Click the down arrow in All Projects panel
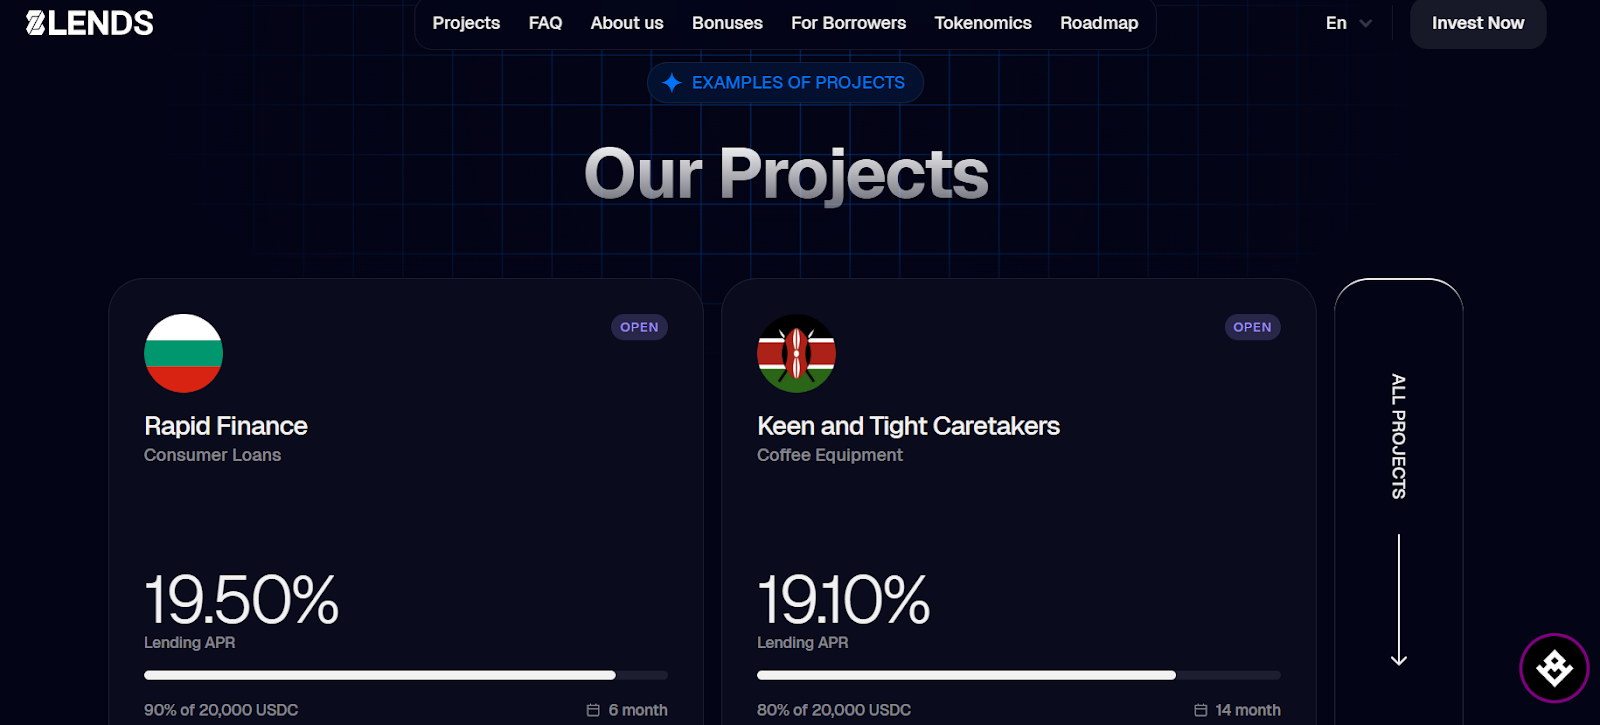 pyautogui.click(x=1399, y=600)
